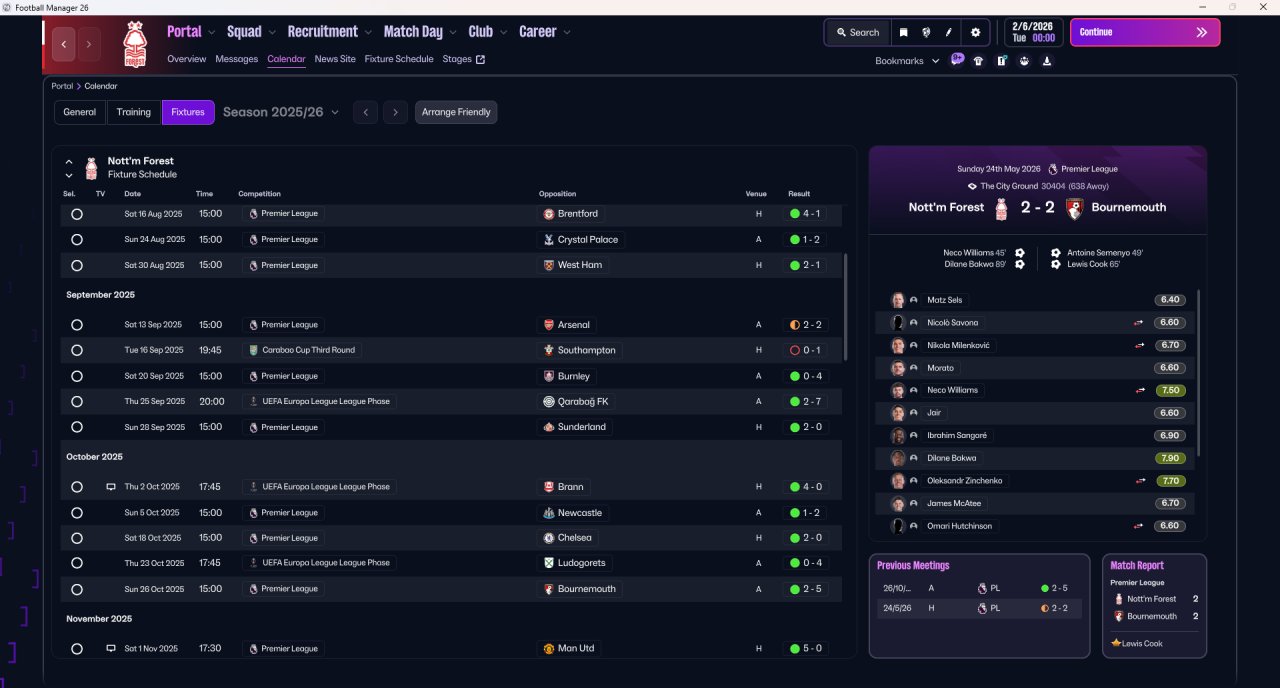Click Matz Sels player face thumbnail
This screenshot has height=688, width=1280.
[x=898, y=300]
